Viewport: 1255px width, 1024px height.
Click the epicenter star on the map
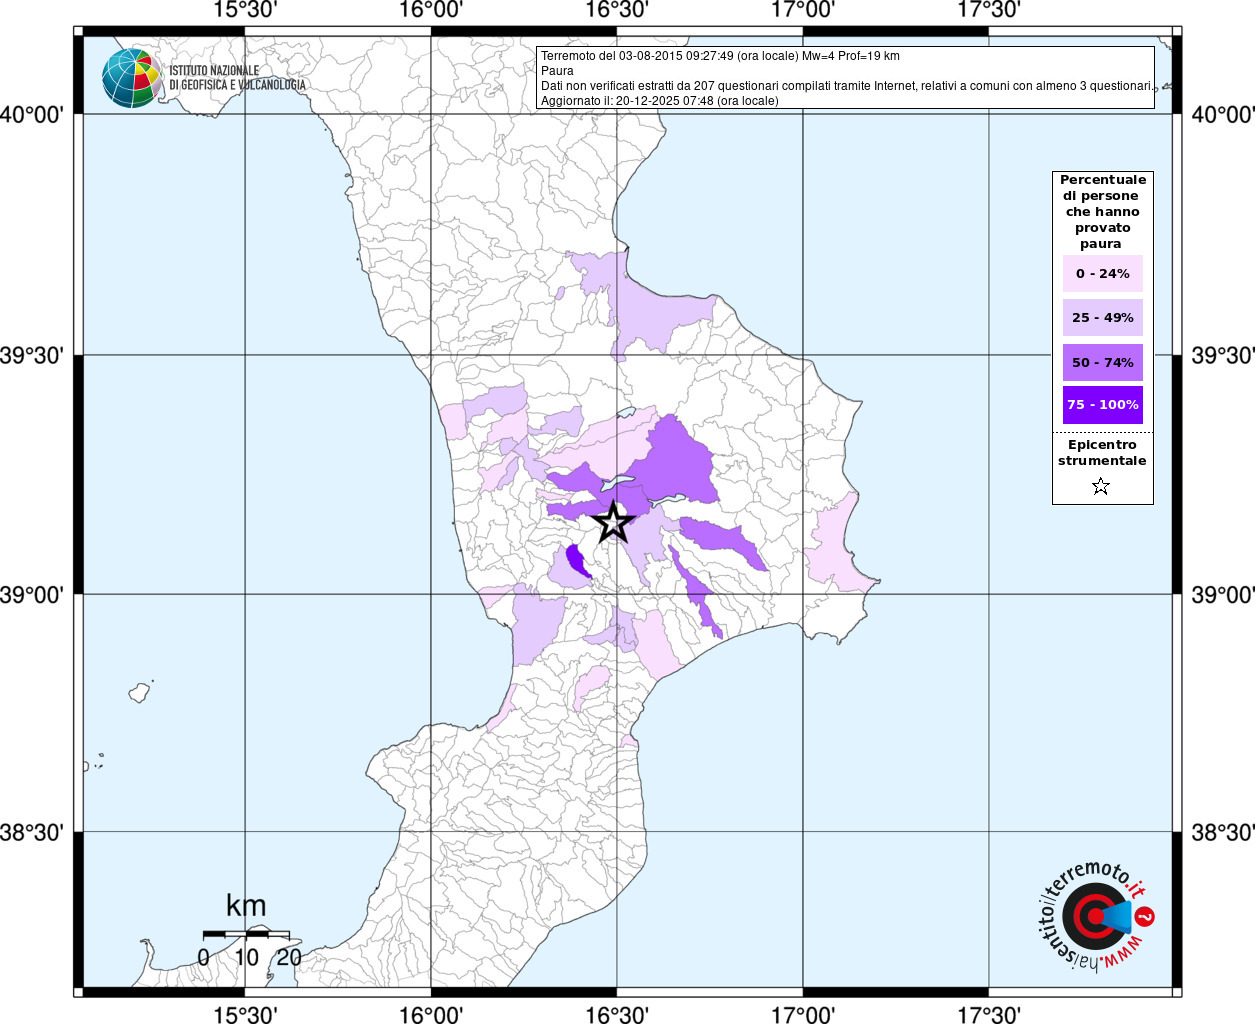[613, 521]
